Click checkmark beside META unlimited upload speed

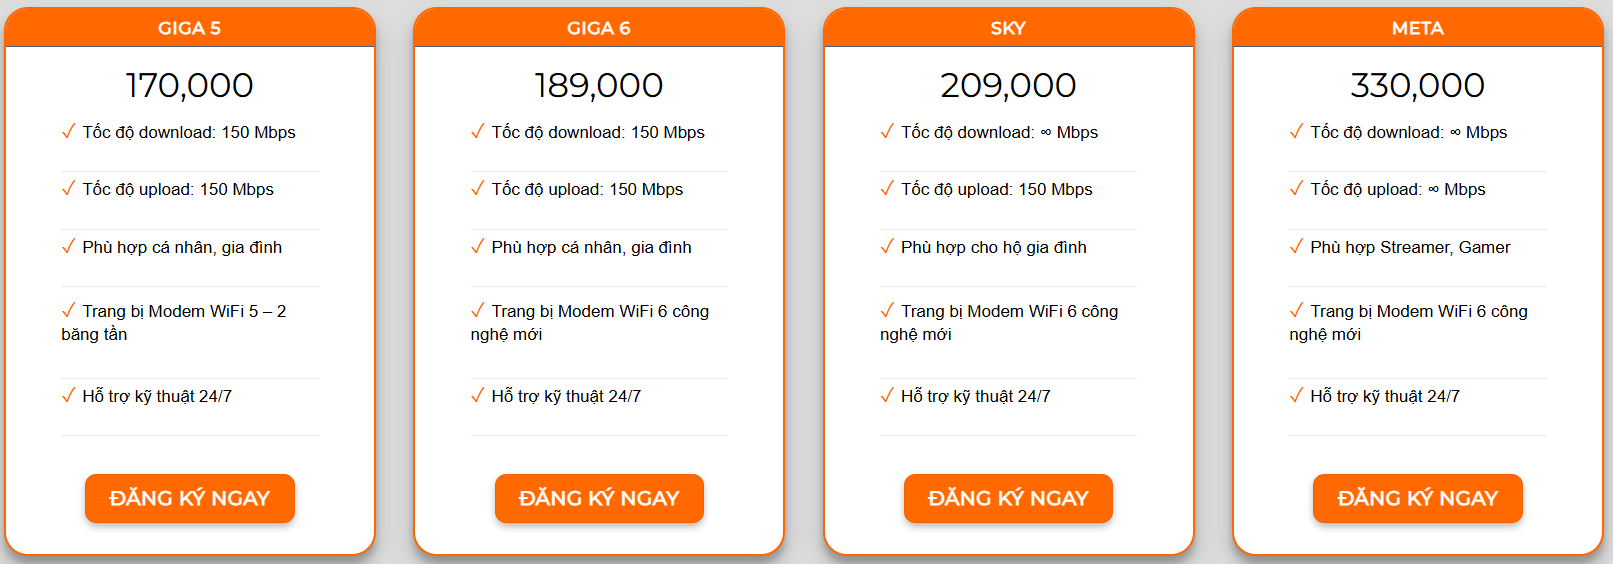(1296, 188)
